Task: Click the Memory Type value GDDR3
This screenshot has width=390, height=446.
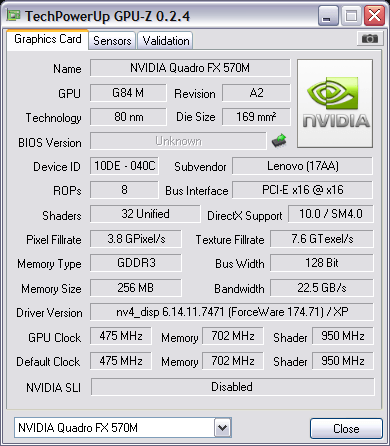Action: click(x=136, y=263)
